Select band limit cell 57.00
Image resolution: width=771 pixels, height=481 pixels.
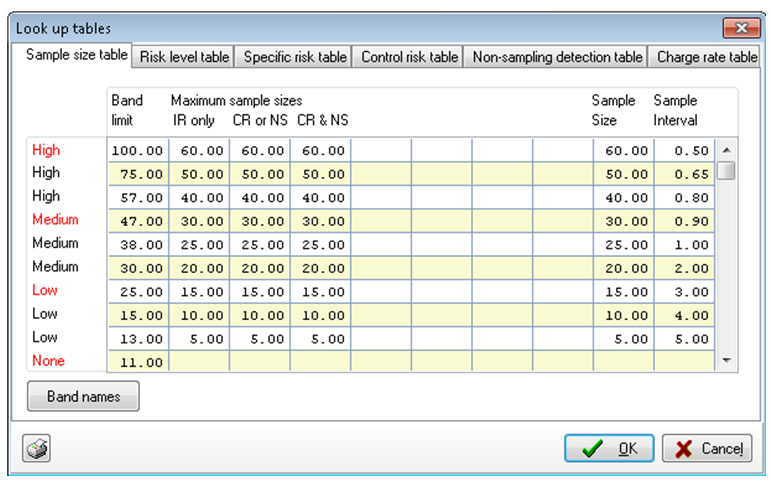[138, 198]
